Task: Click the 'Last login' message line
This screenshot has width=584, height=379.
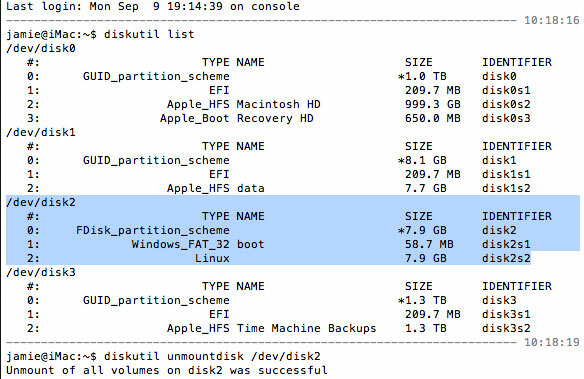Action: click(x=153, y=6)
